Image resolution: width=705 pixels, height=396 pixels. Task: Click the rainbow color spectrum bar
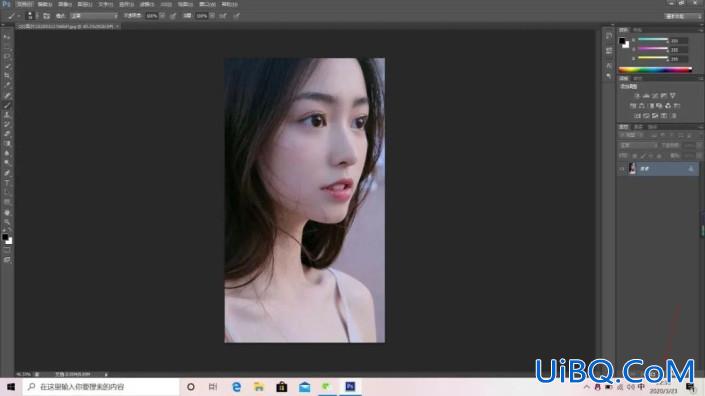point(655,70)
